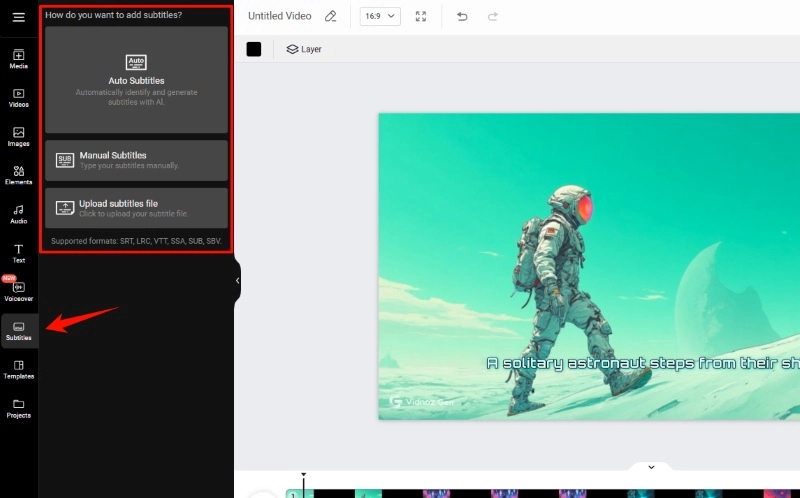
Task: Toggle fullscreen canvas view
Action: coord(421,16)
